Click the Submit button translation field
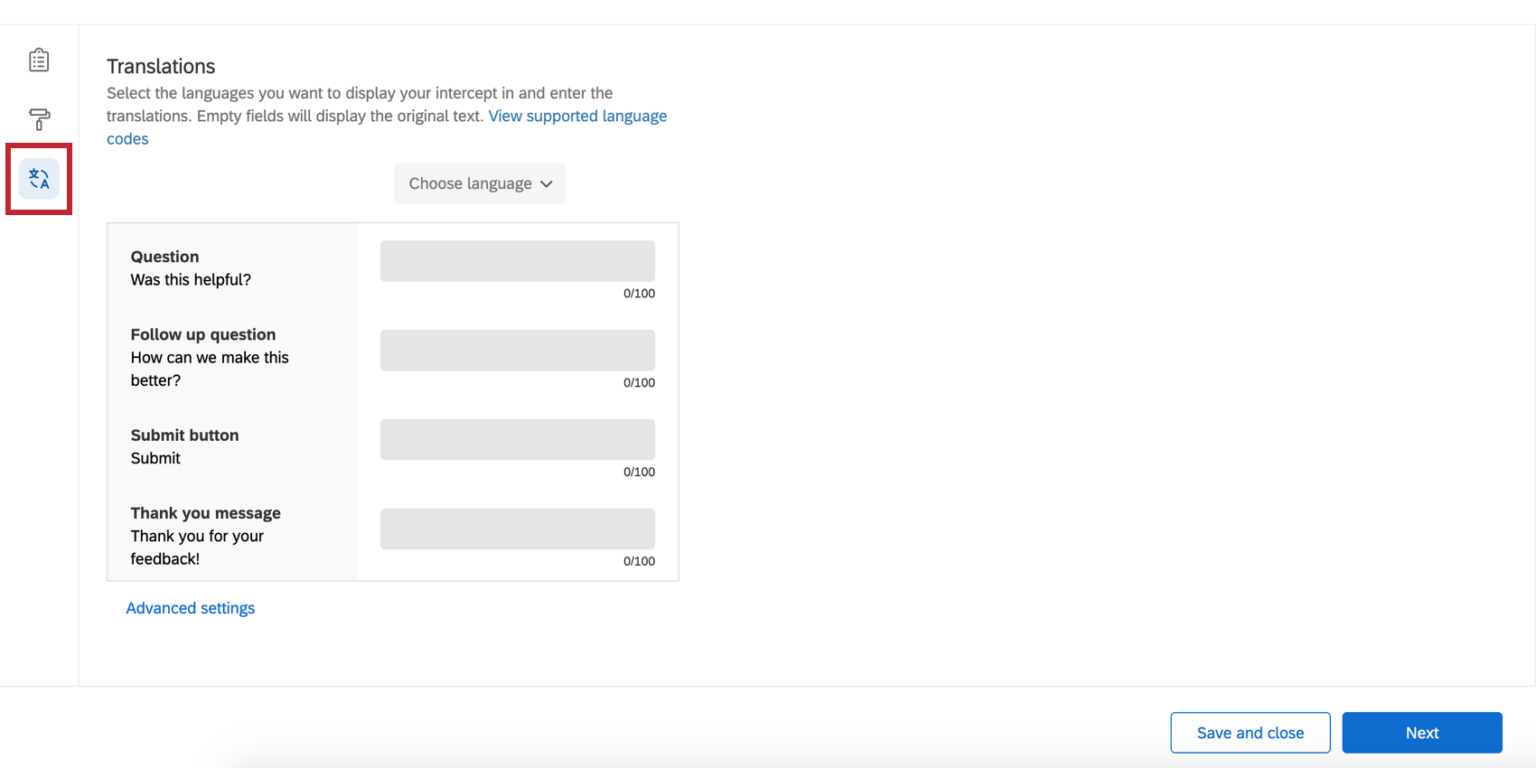 pos(517,439)
